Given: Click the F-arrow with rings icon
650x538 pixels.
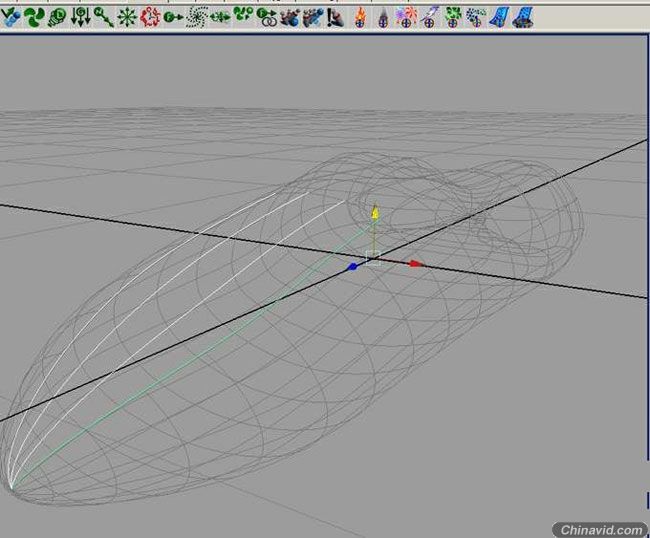Looking at the screenshot, I should [267, 17].
